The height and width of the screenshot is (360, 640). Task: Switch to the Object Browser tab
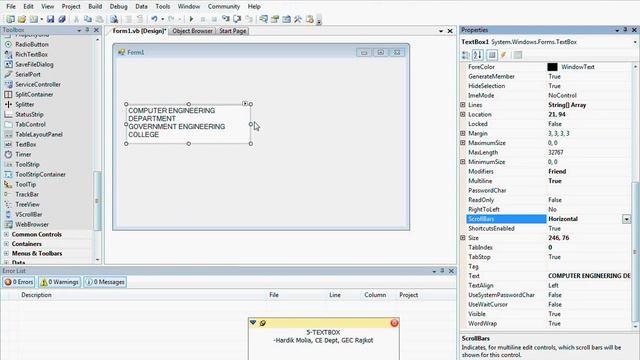(192, 31)
